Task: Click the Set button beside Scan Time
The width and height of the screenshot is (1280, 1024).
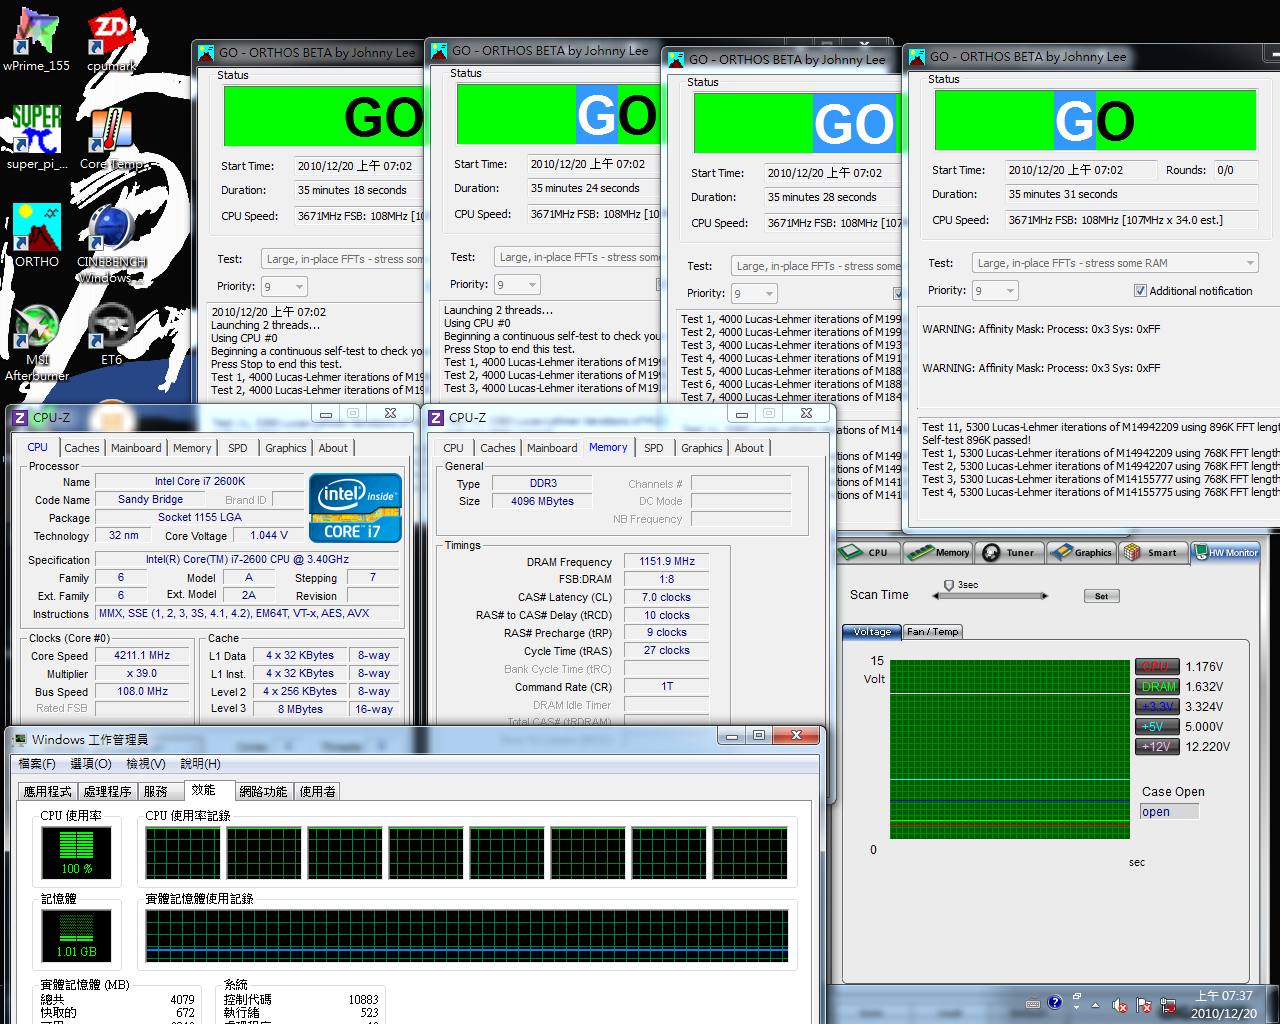Action: (1101, 596)
